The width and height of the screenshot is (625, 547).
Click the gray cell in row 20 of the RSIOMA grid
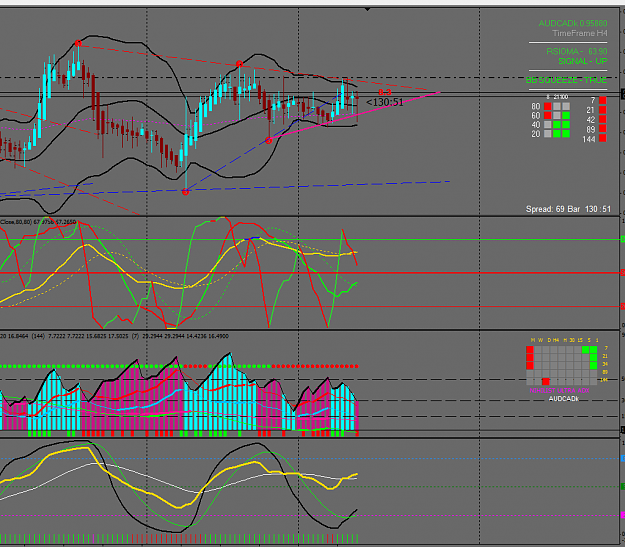[x=548, y=134]
